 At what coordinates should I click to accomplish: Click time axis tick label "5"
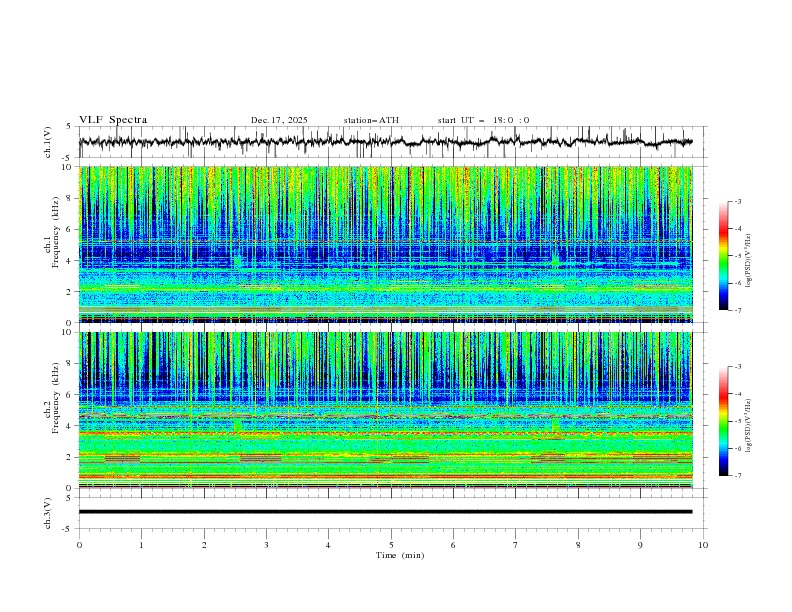pos(391,545)
